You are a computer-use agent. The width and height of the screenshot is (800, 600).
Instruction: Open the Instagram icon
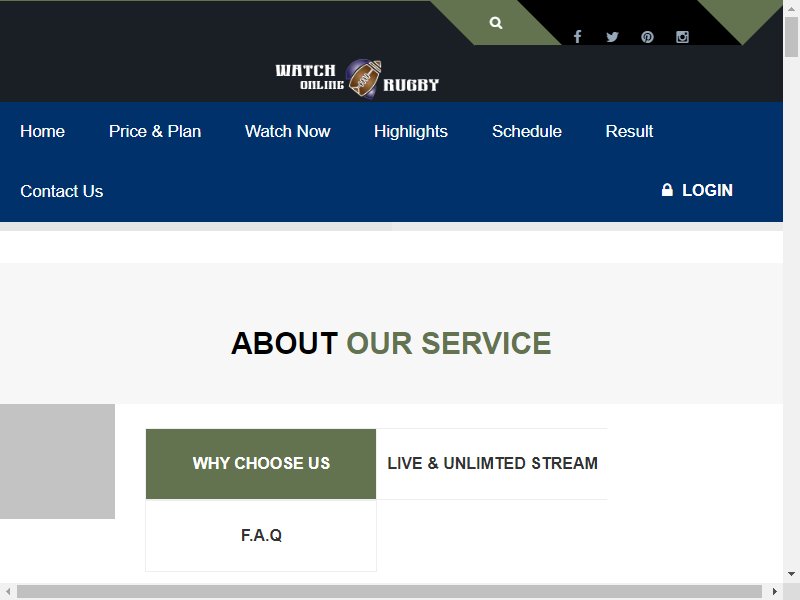[682, 37]
